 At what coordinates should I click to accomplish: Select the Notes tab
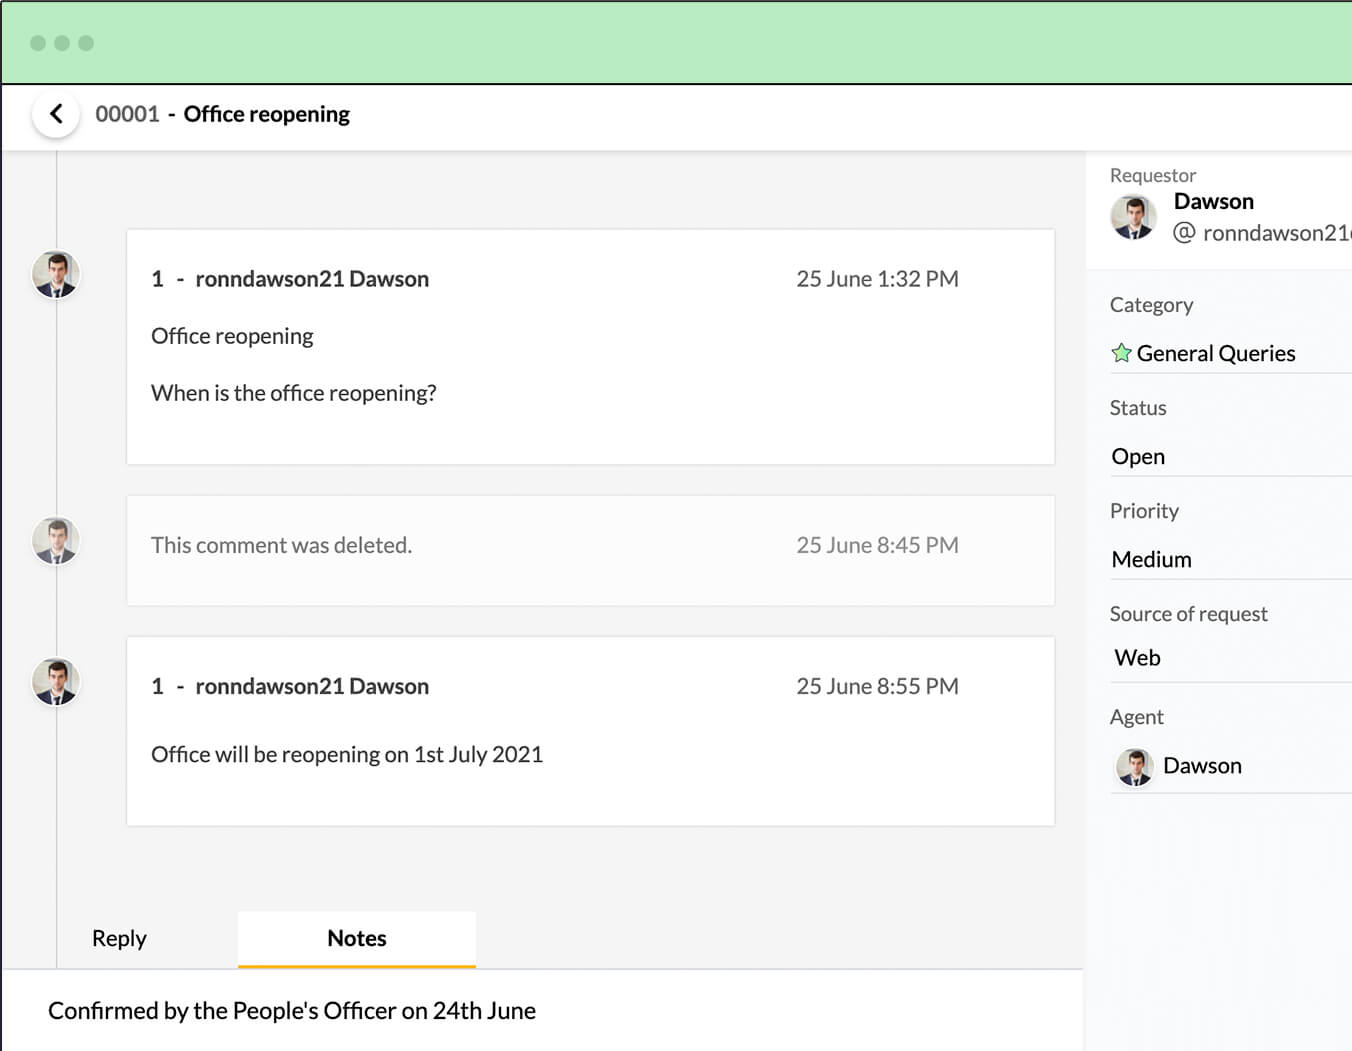pos(356,938)
